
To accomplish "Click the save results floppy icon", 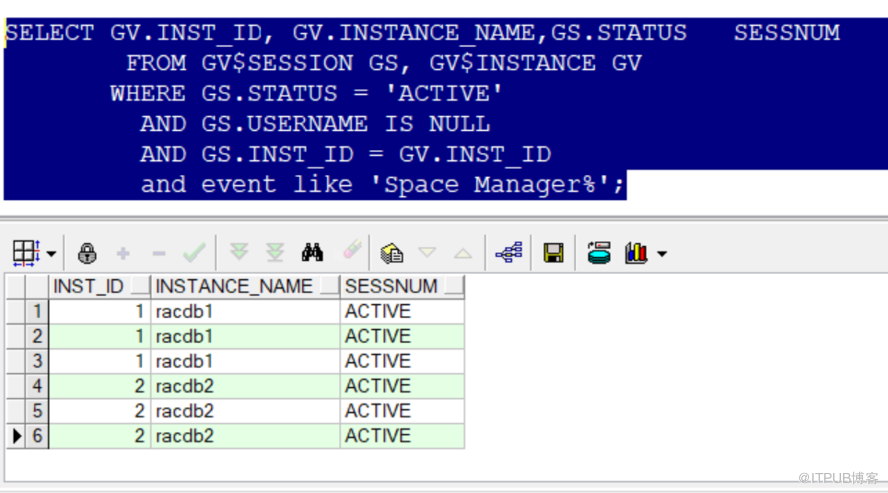I will click(x=553, y=253).
